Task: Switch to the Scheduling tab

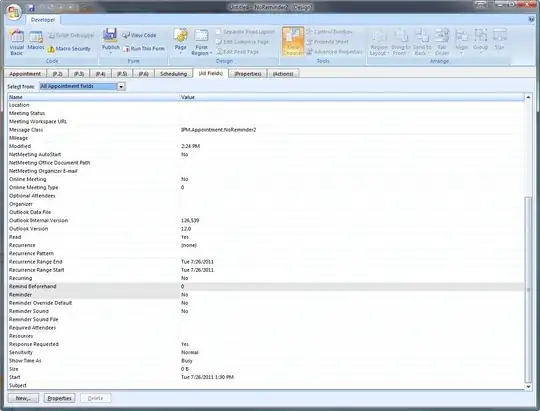Action: (x=173, y=74)
